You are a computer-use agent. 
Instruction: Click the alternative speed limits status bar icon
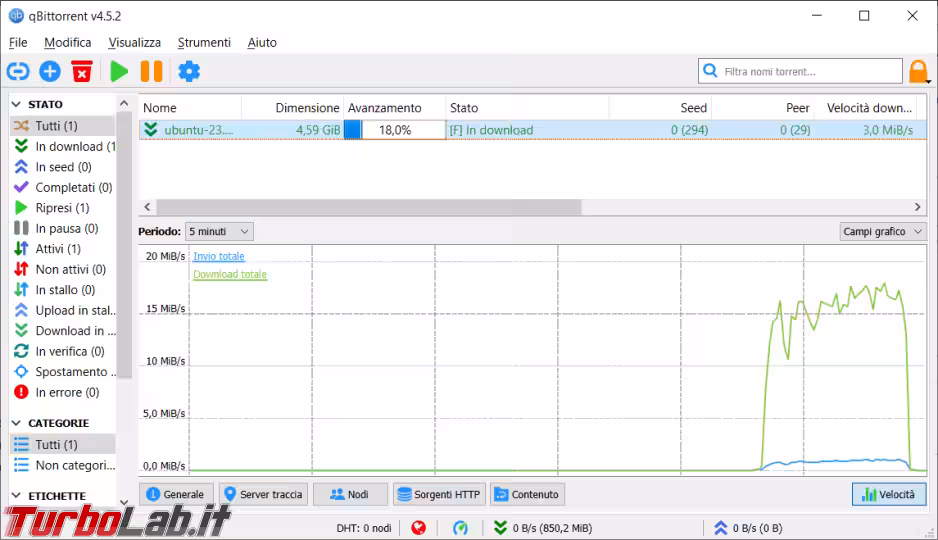[x=460, y=528]
